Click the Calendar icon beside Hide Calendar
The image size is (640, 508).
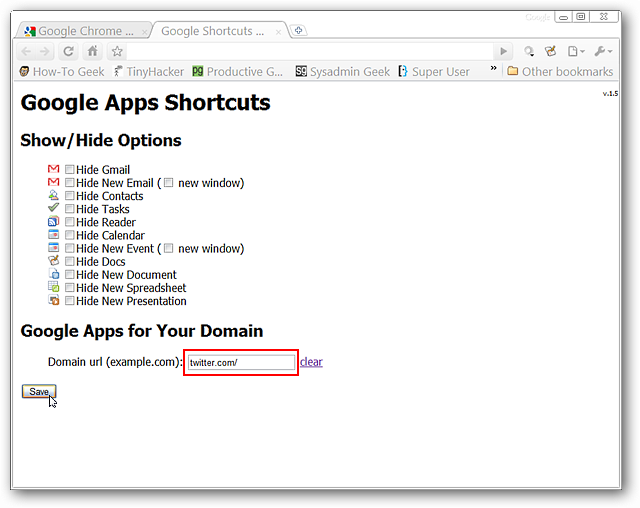(x=53, y=235)
